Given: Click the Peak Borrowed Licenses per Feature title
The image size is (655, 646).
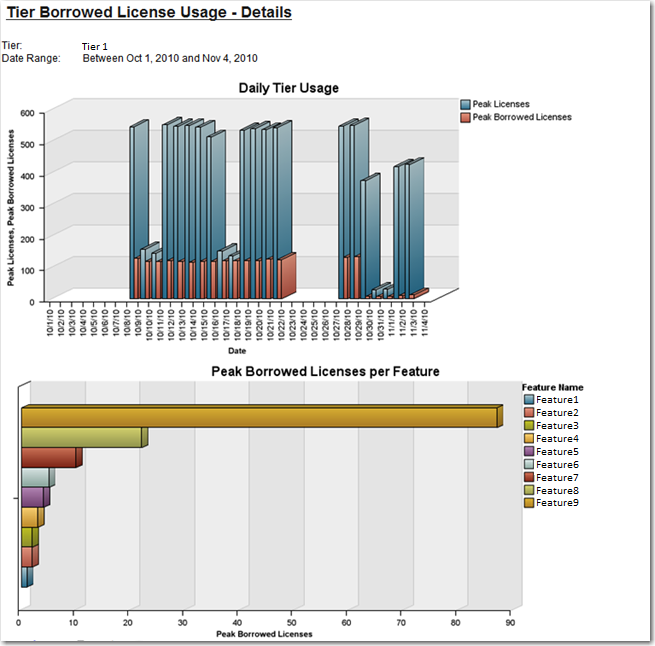Looking at the screenshot, I should [x=325, y=371].
